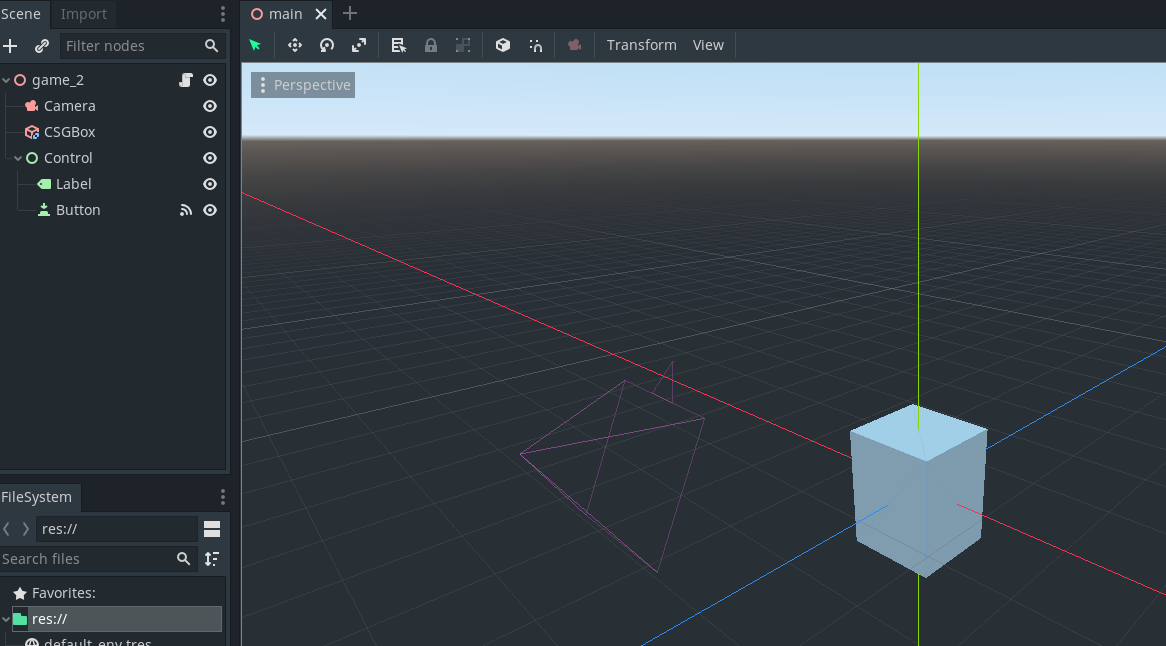The height and width of the screenshot is (646, 1166).
Task: Close the main scene tab
Action: coord(321,14)
